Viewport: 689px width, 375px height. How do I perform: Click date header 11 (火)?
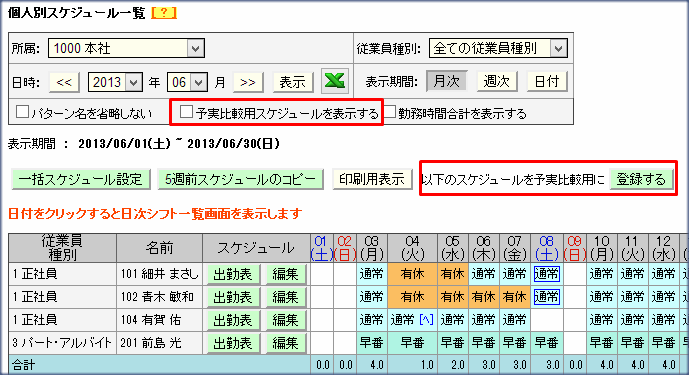point(632,248)
